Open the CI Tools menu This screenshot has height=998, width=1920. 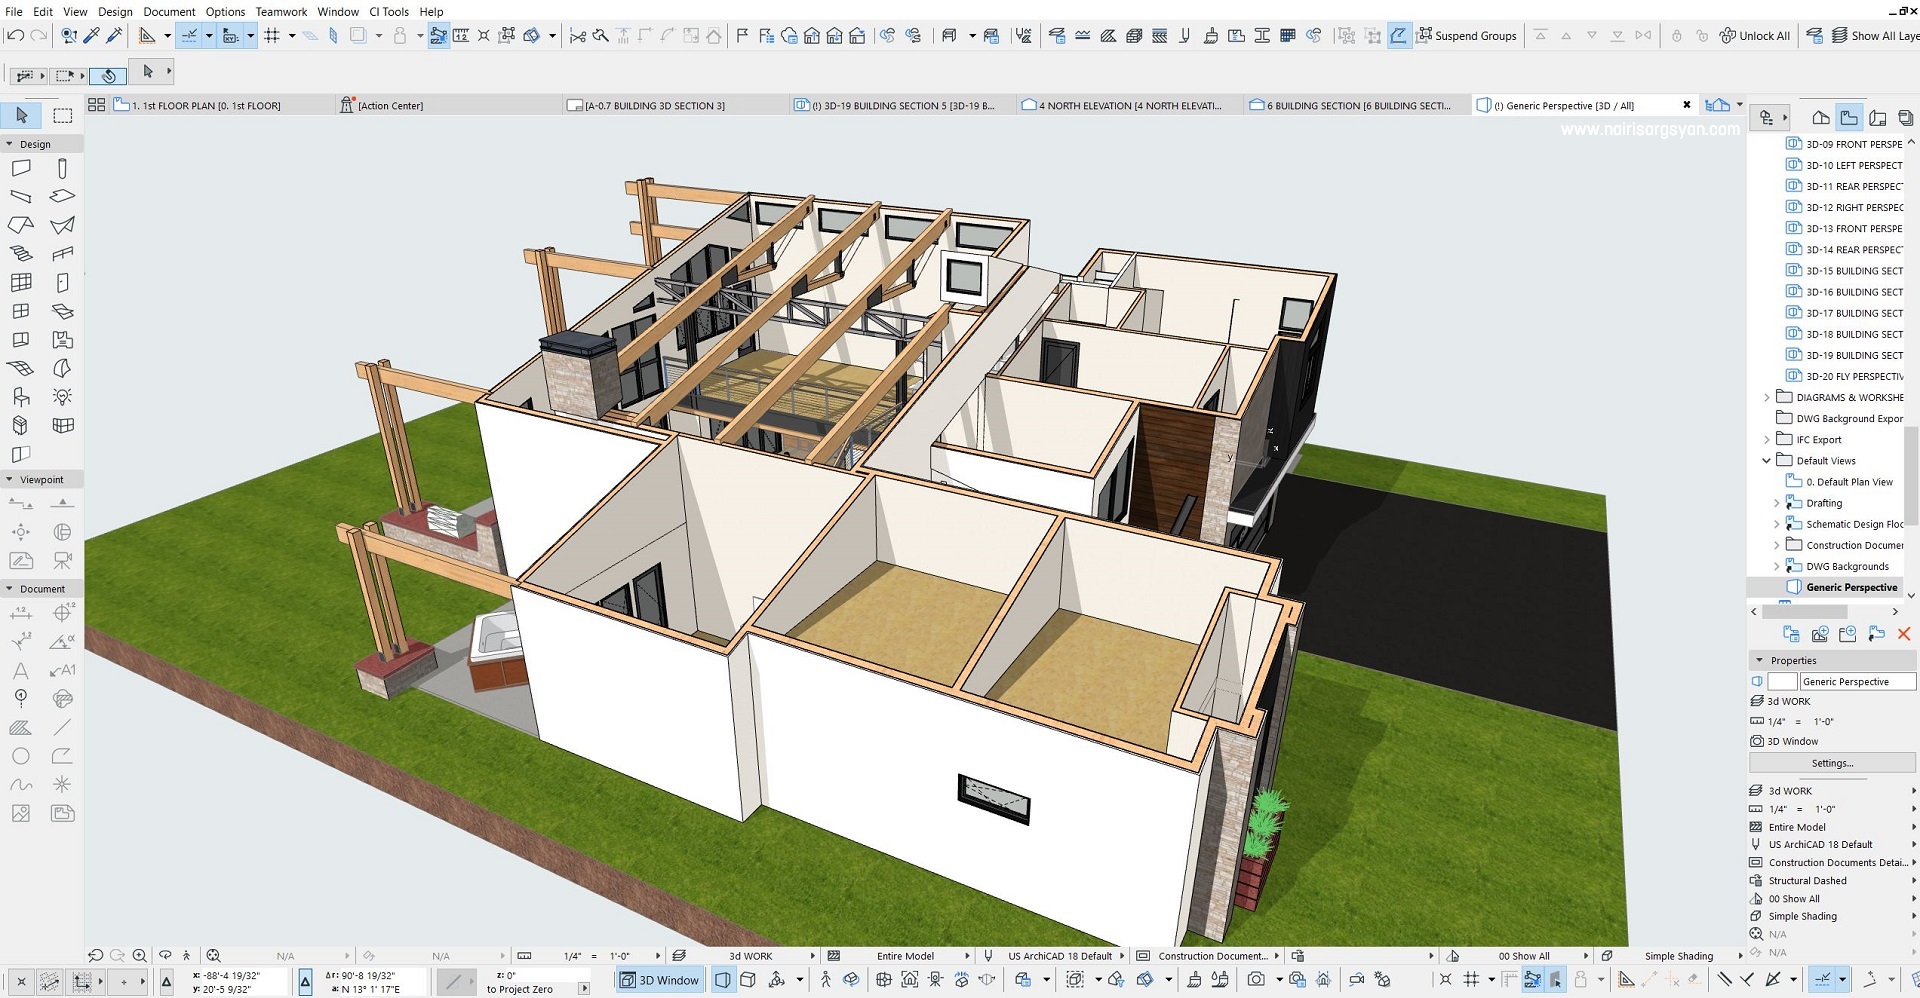click(389, 12)
